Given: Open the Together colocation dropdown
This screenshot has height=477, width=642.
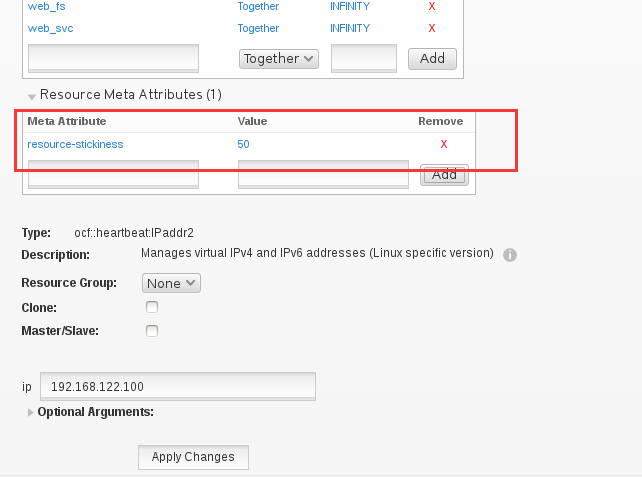Looking at the screenshot, I should [279, 59].
